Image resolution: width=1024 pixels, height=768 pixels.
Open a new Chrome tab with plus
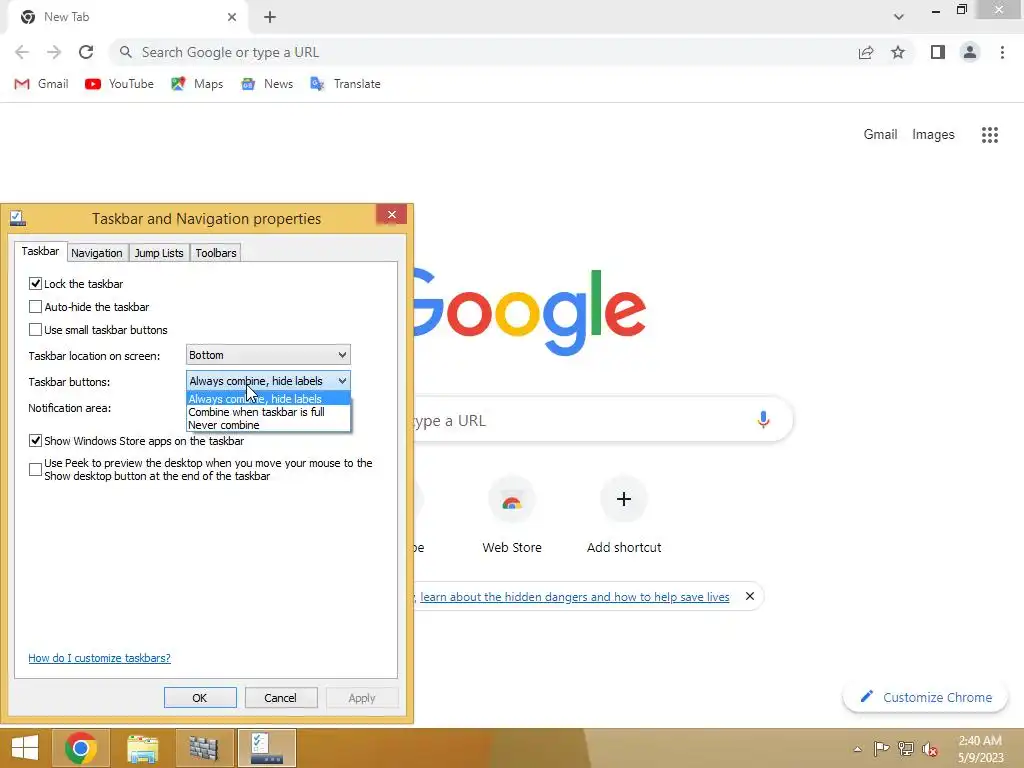tap(270, 17)
